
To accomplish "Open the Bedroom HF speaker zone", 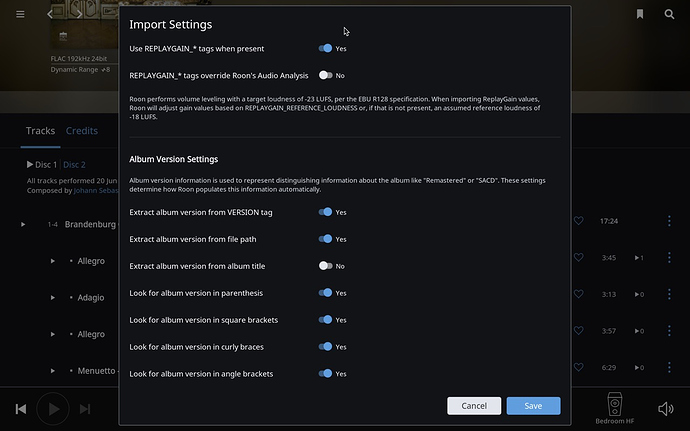I will pos(615,408).
